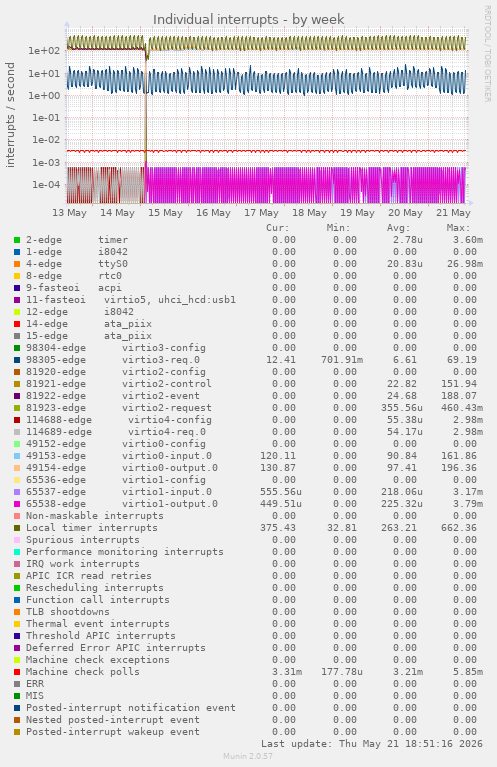Viewport: 497px width, 767px height.
Task: Click the orange swatch beside 4-edge ttyS0
Action: coord(17,264)
